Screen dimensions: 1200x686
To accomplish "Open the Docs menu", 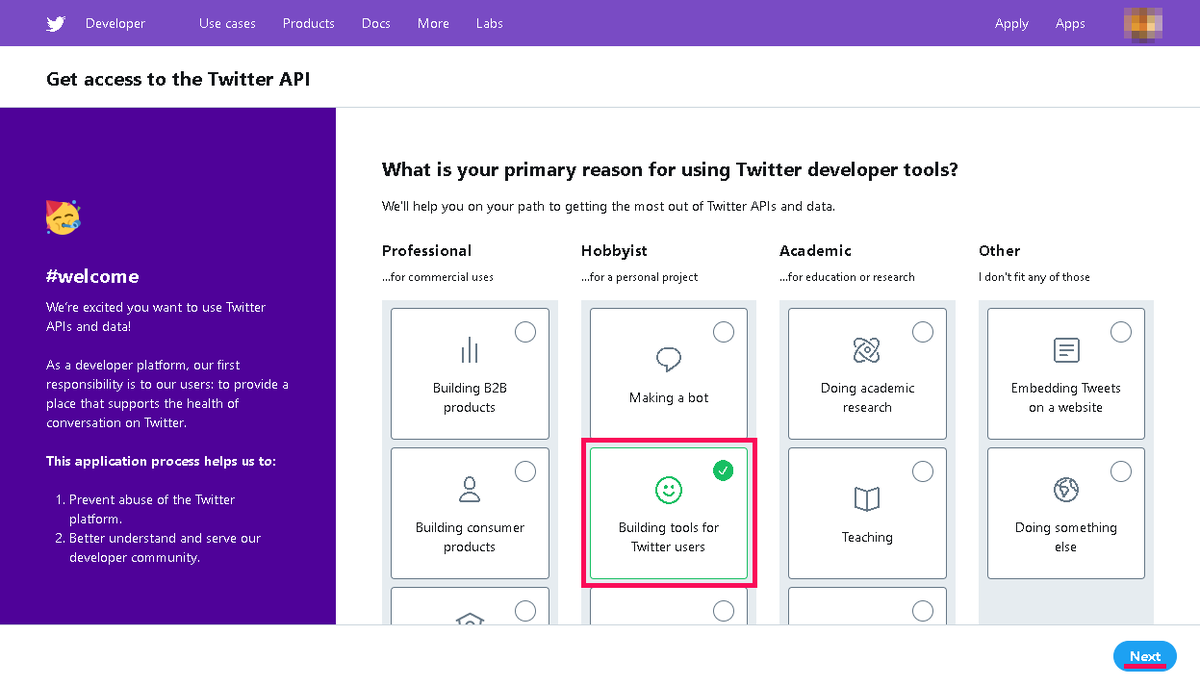I will (x=376, y=23).
